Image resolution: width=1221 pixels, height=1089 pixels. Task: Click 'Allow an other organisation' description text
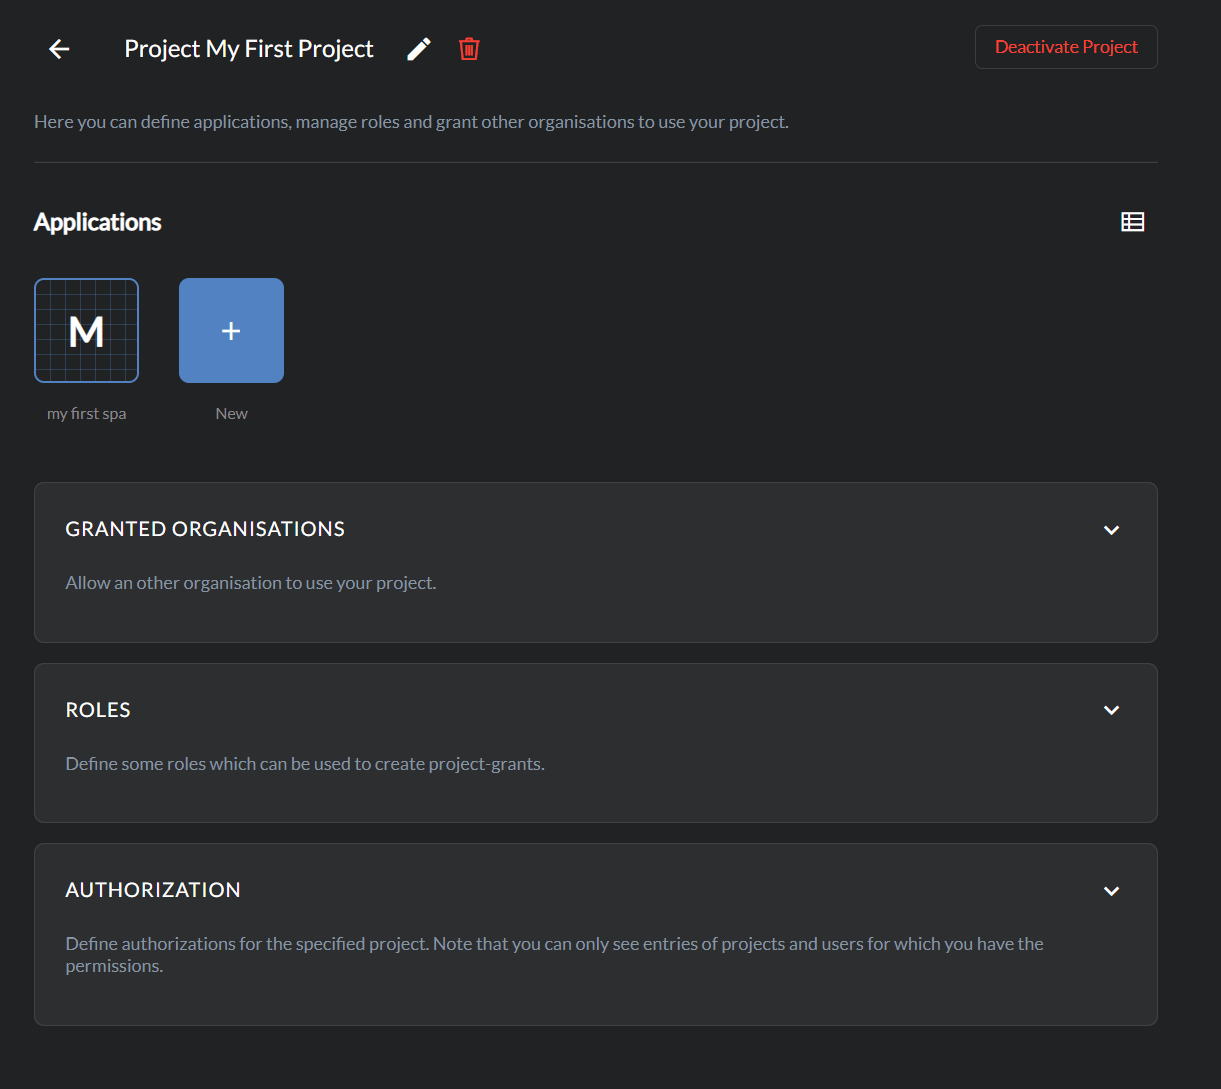point(251,583)
